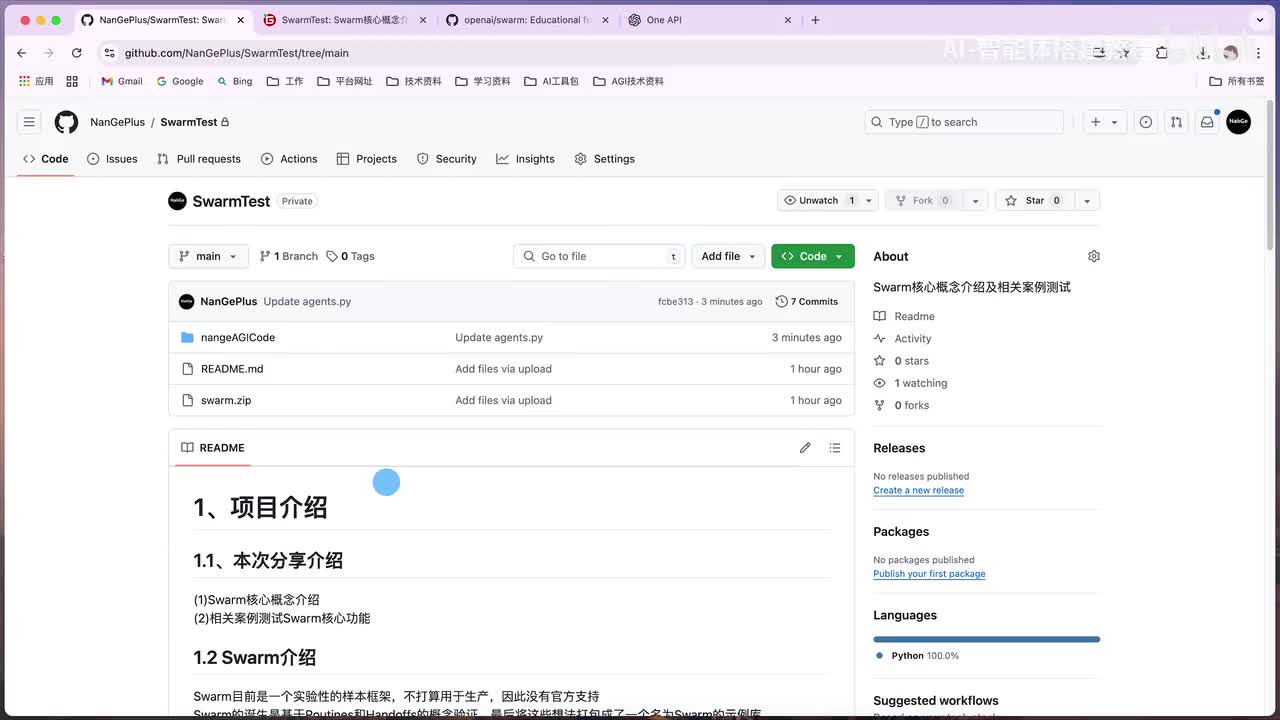Switch to the Pull requests tab
Viewport: 1280px width, 720px height.
[x=199, y=159]
